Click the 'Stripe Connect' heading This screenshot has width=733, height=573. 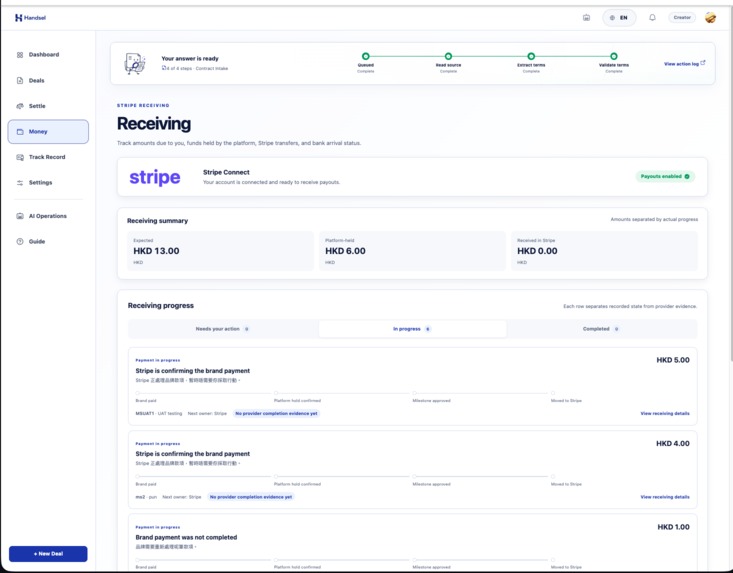(226, 172)
